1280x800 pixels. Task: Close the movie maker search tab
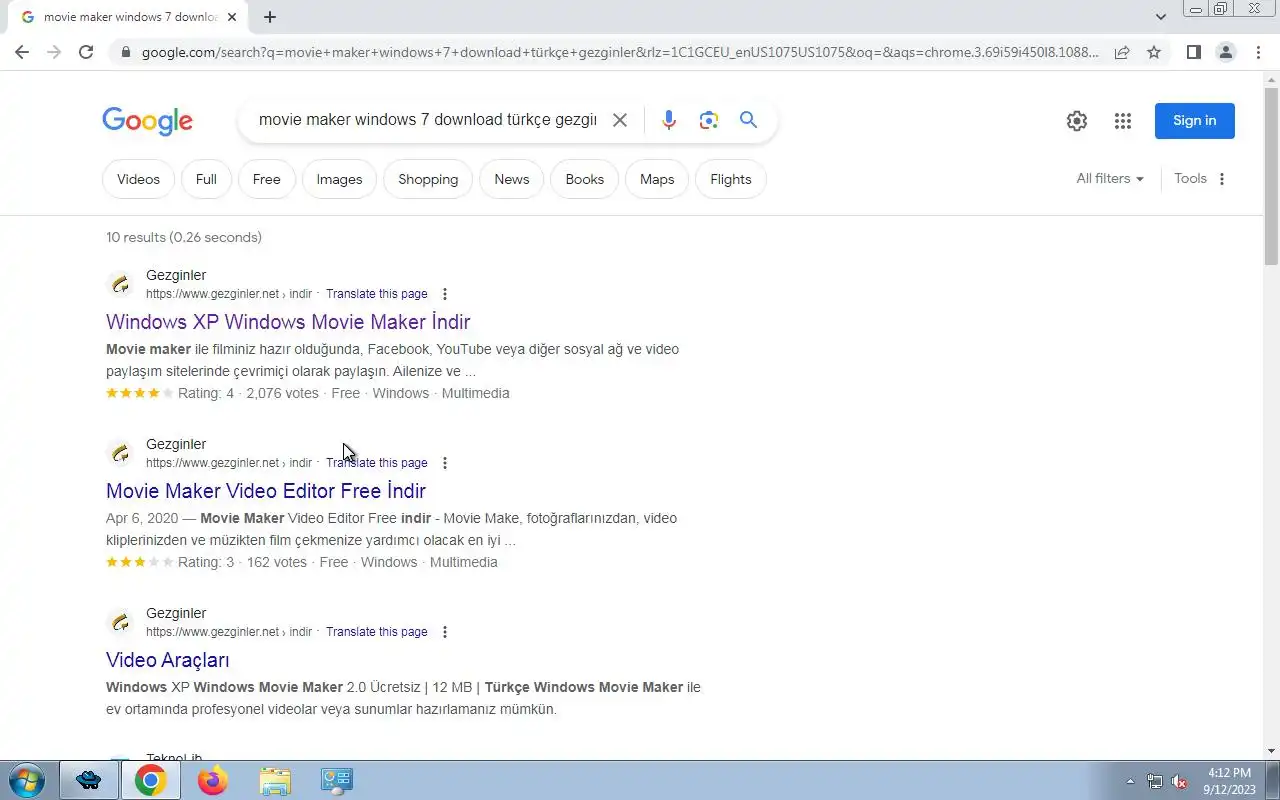tap(233, 17)
